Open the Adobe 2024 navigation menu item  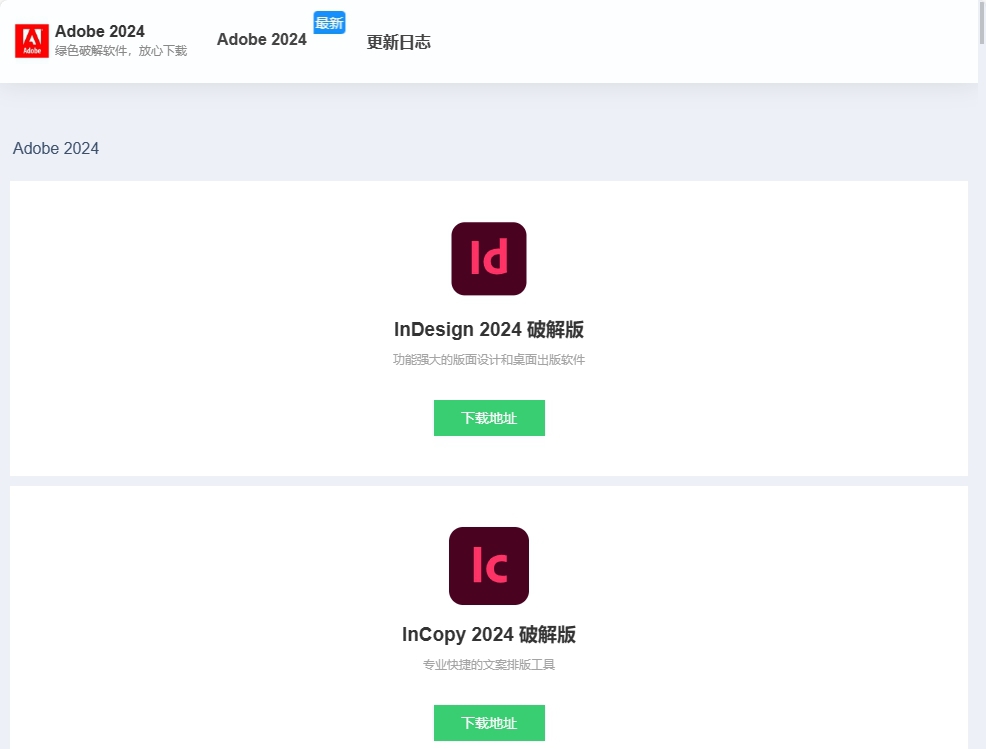point(261,40)
